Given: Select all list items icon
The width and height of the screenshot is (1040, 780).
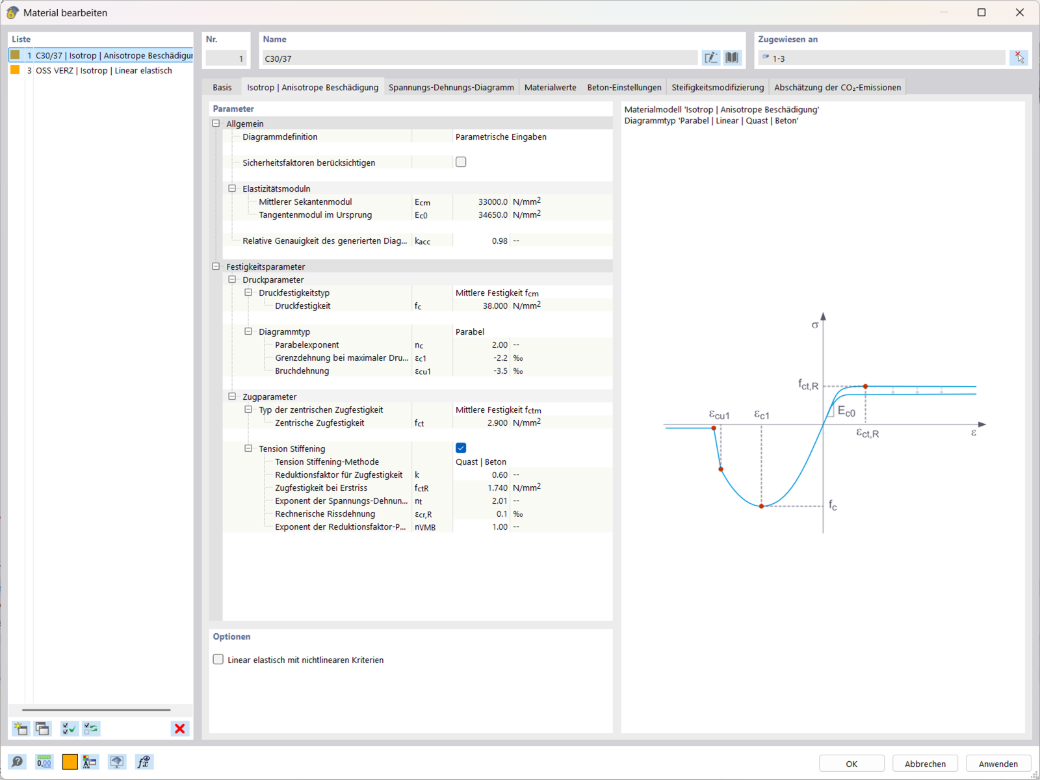Looking at the screenshot, I should pyautogui.click(x=69, y=728).
